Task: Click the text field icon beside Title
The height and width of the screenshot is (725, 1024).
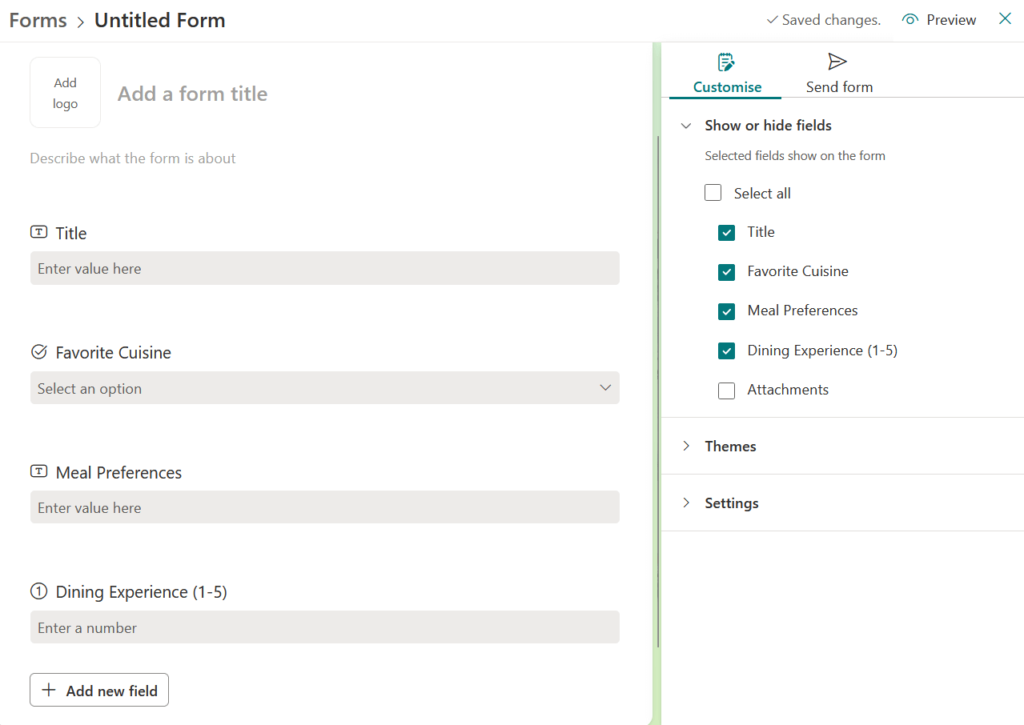Action: (39, 232)
